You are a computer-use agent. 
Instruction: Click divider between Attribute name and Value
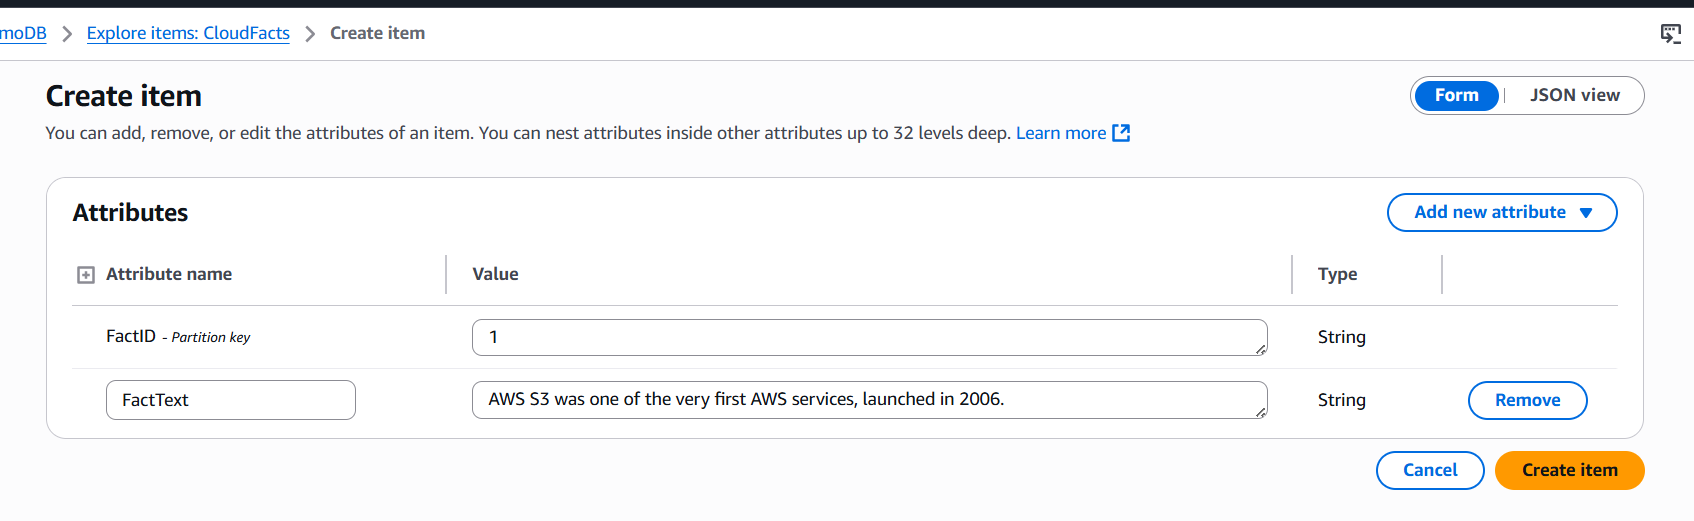pyautogui.click(x=446, y=274)
